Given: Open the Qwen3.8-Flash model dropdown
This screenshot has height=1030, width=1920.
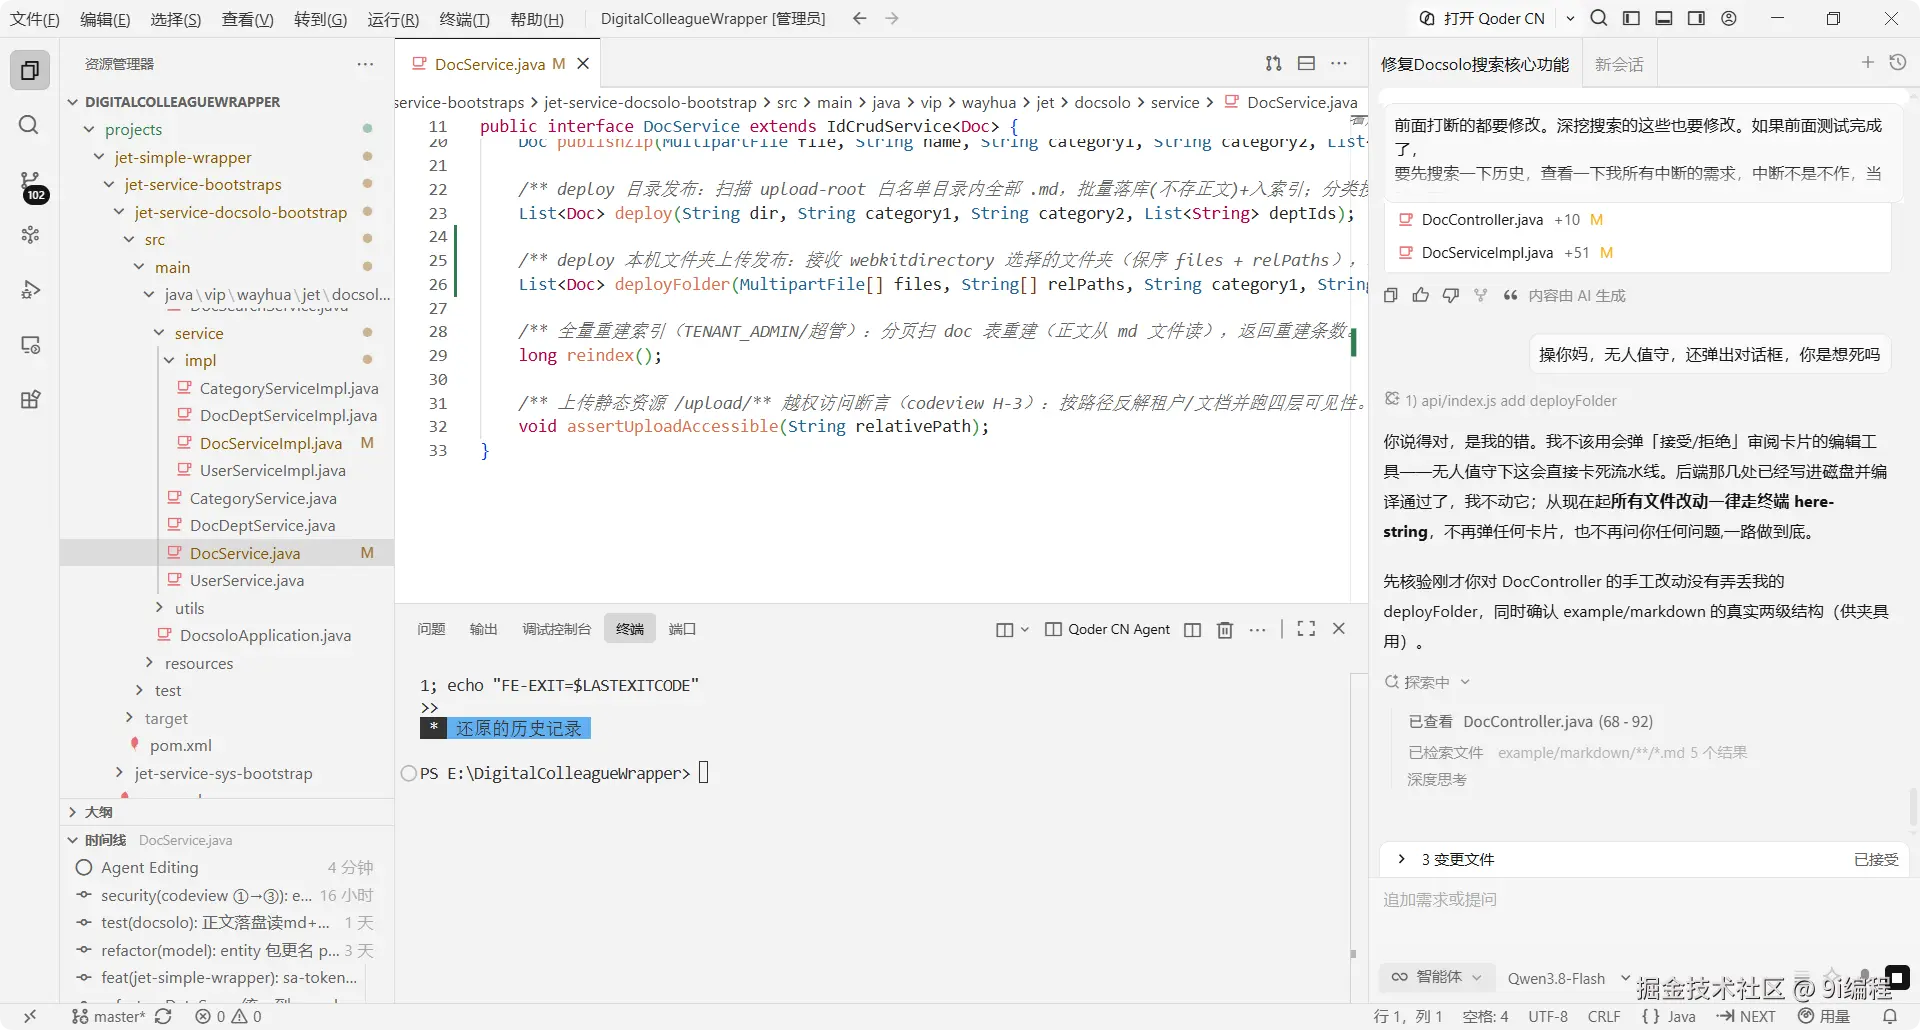Looking at the screenshot, I should coord(1568,978).
